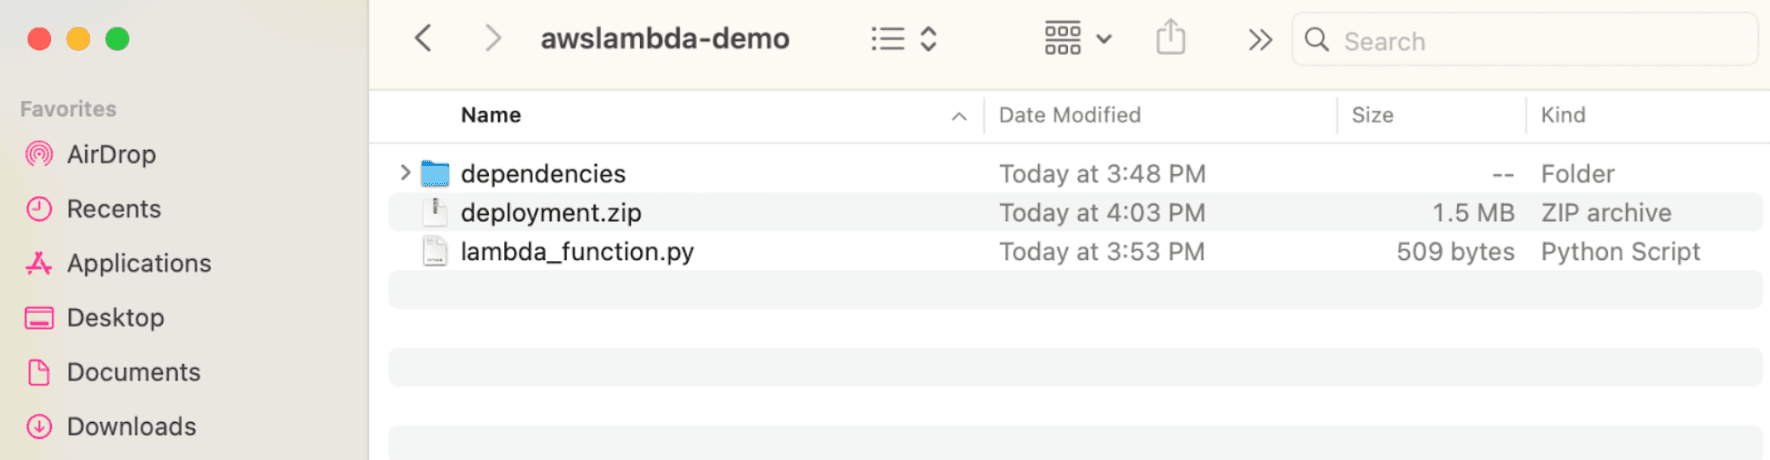This screenshot has height=460, width=1770.
Task: Open Recents in the sidebar
Action: (113, 209)
